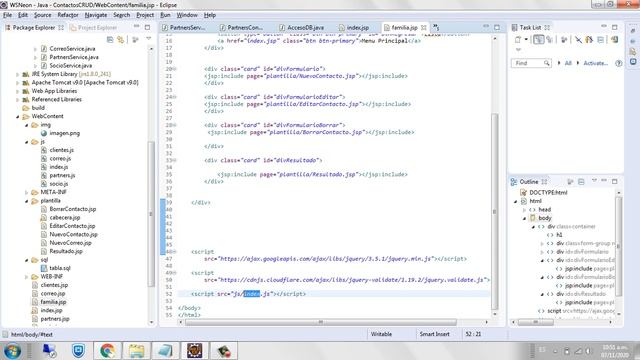This screenshot has height=360, width=640.
Task: Click the editor horizontal scrollbar
Action: [x=320, y=322]
